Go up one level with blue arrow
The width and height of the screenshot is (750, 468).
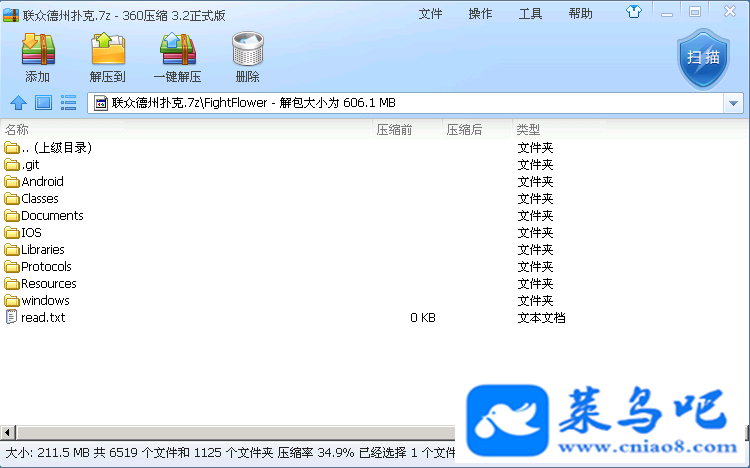tap(18, 102)
